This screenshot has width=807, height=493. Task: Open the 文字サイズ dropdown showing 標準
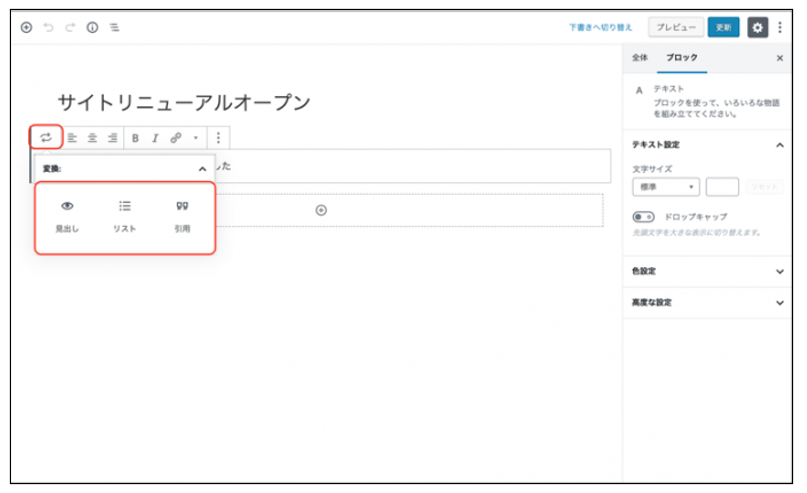(665, 187)
